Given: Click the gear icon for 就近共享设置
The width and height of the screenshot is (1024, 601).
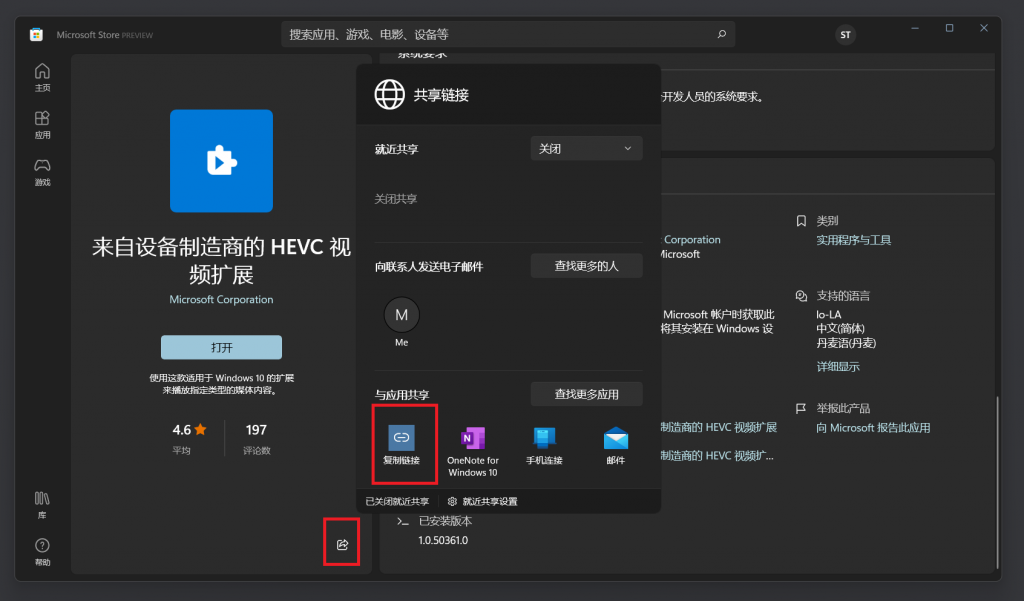Looking at the screenshot, I should [452, 502].
